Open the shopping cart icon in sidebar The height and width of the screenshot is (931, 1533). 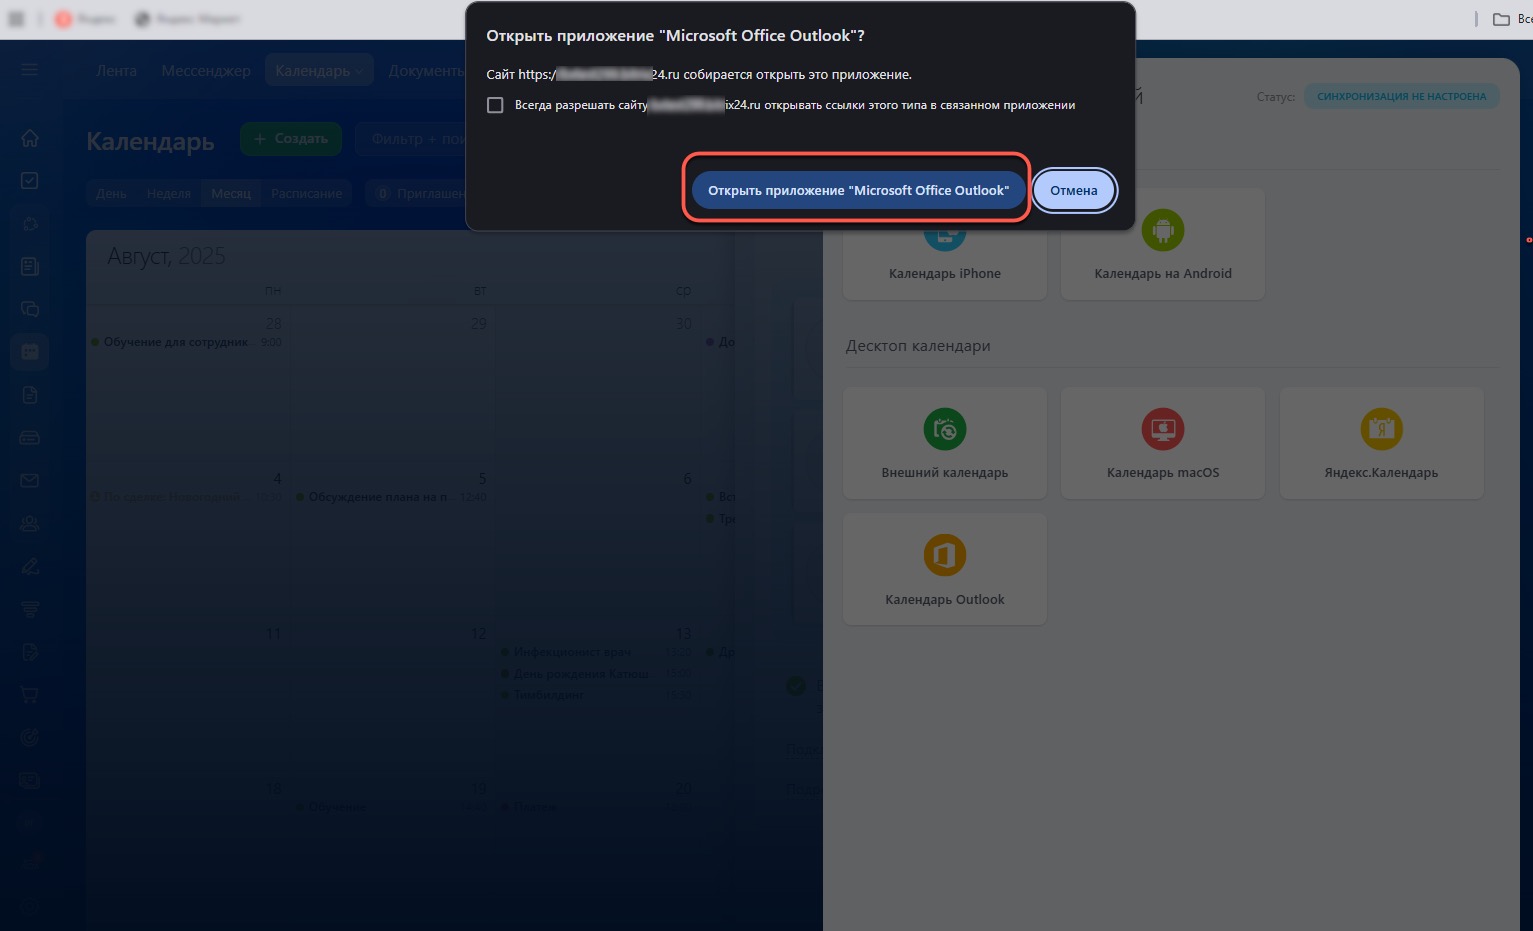pos(30,694)
